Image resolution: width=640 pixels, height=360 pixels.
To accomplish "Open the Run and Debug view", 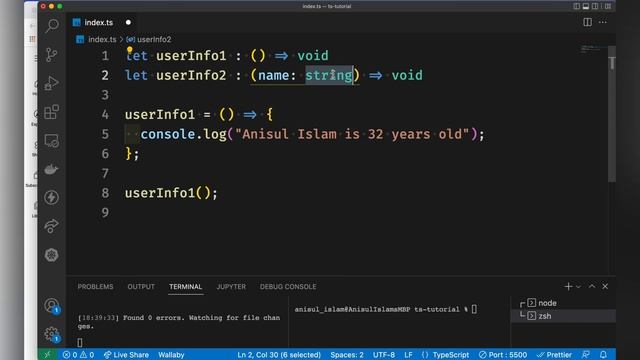I will [x=52, y=83].
